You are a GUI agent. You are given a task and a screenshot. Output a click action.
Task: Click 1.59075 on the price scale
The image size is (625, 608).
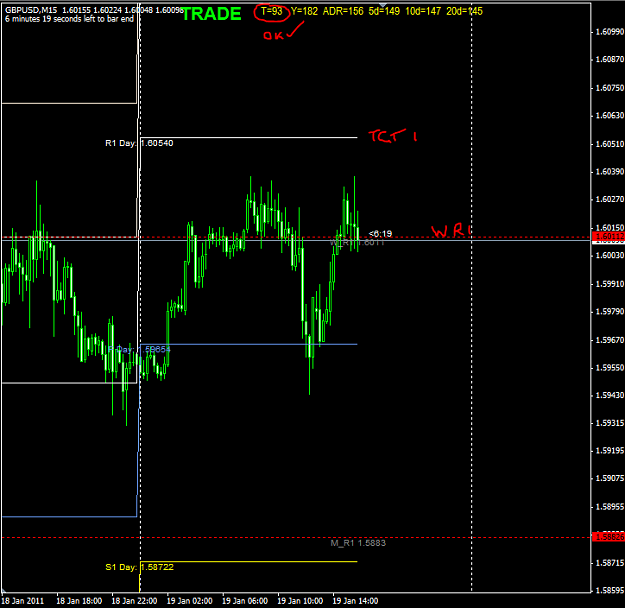tap(609, 478)
